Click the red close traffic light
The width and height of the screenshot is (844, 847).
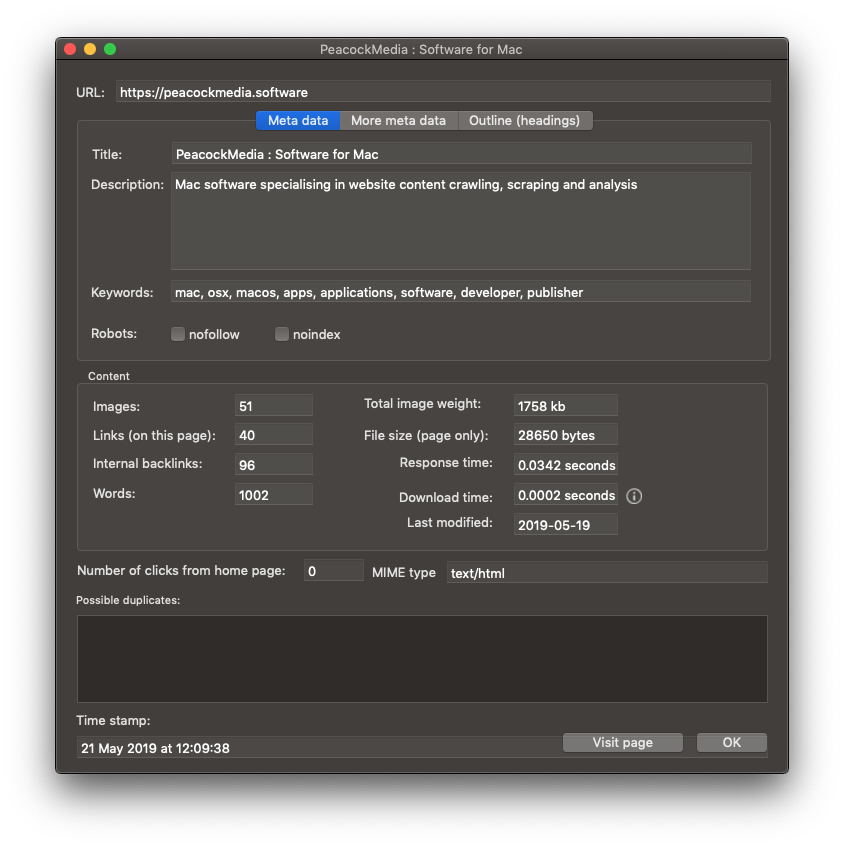point(68,47)
